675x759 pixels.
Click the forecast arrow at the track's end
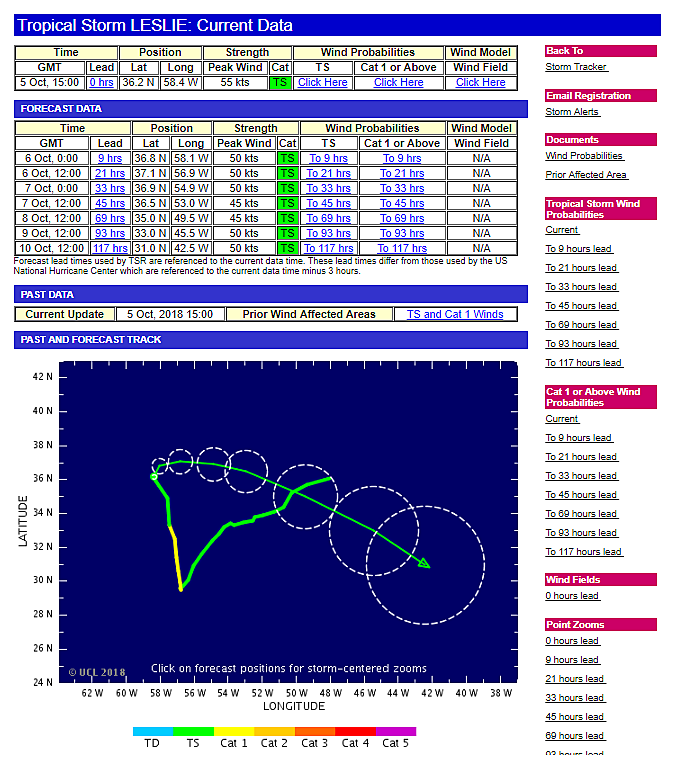click(x=424, y=563)
